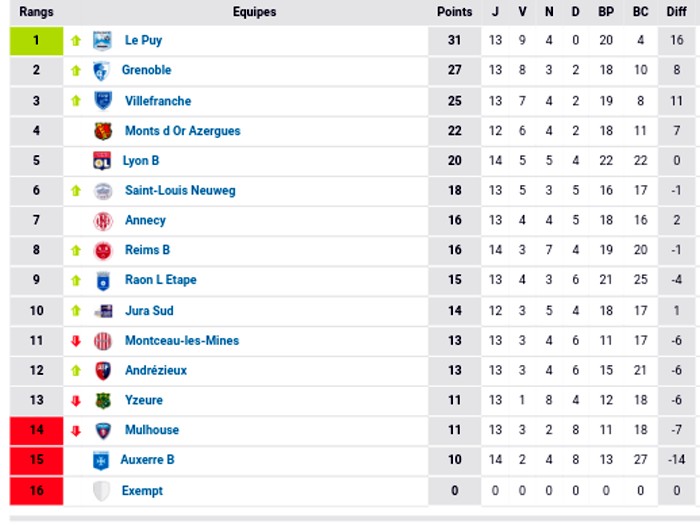Click the Grenoble club logo
This screenshot has width=700, height=526.
(x=101, y=71)
